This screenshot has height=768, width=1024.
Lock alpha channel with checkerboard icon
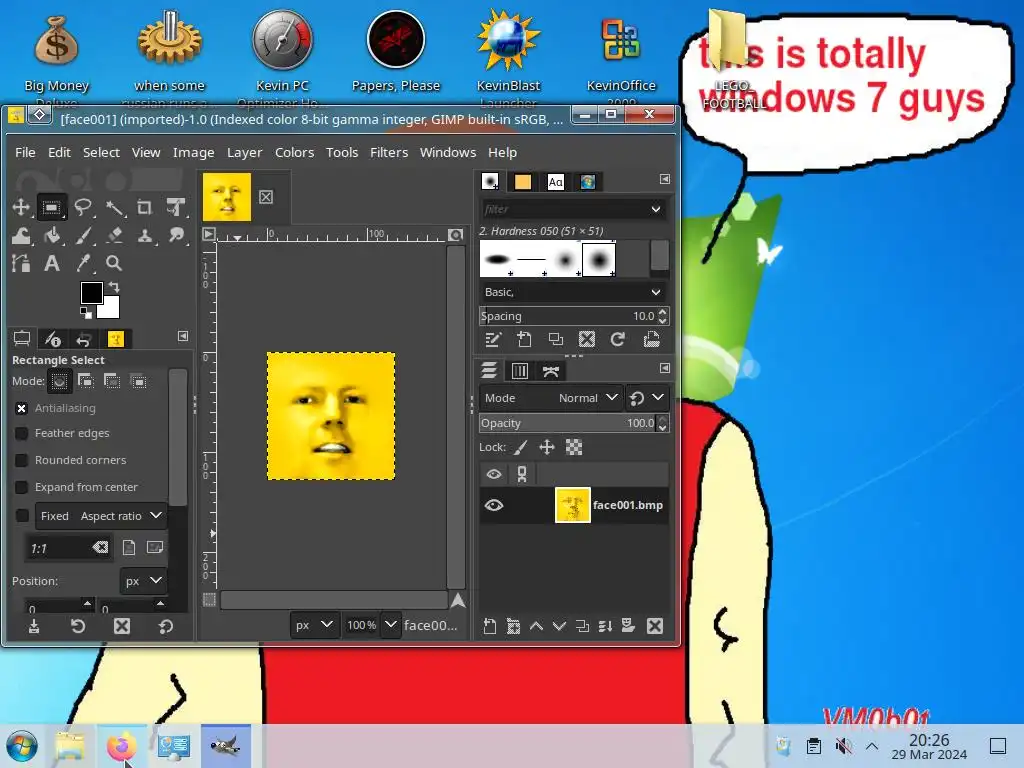(573, 447)
